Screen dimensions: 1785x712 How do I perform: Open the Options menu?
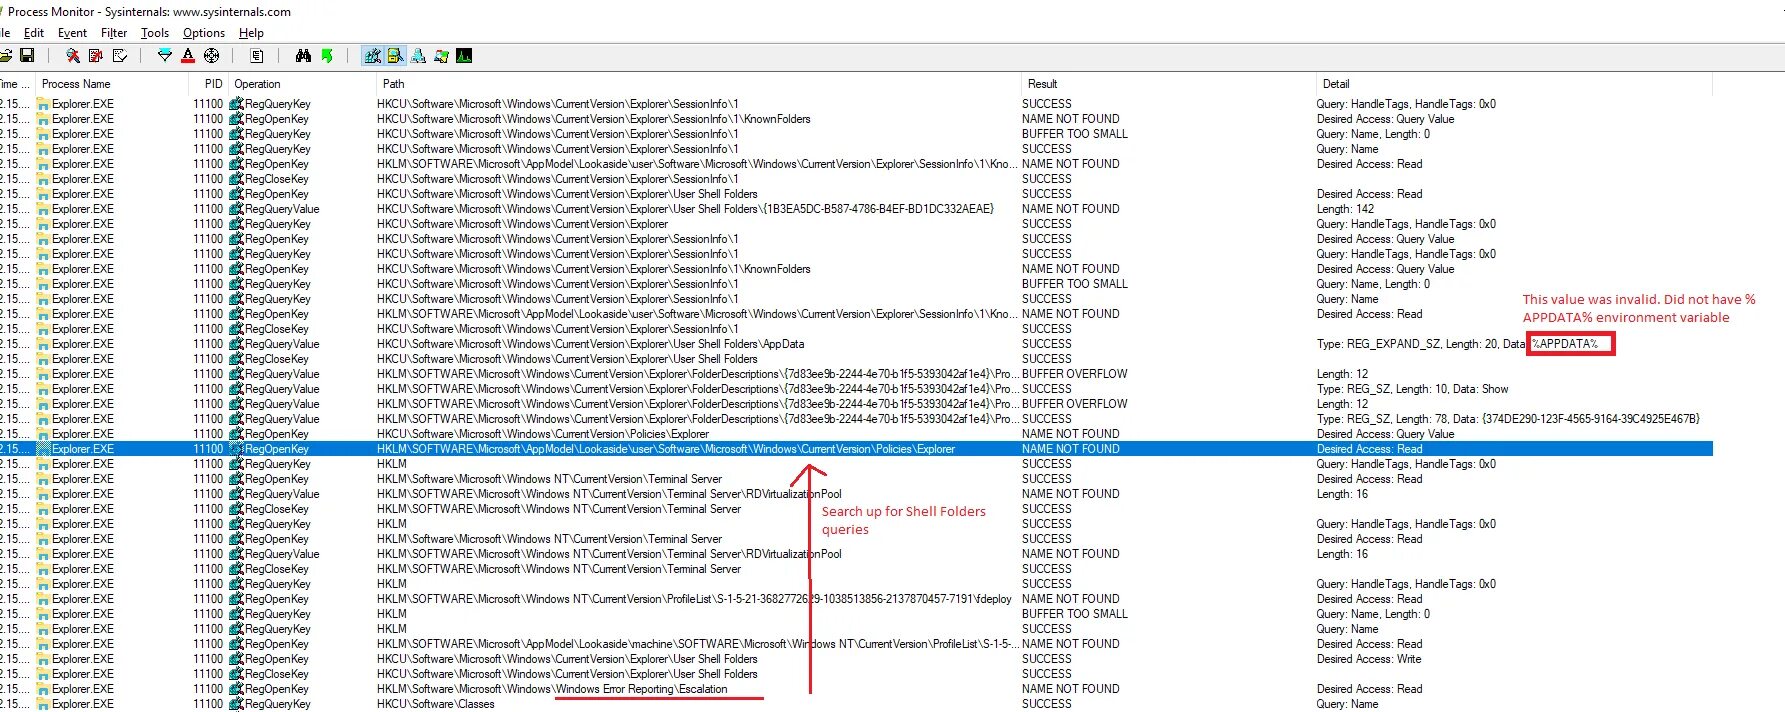point(204,33)
